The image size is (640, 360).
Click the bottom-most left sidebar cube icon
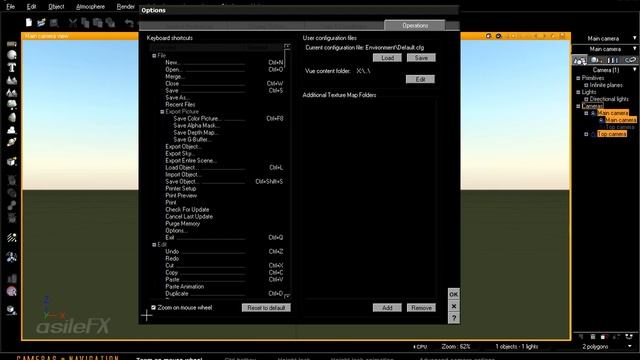(x=12, y=310)
